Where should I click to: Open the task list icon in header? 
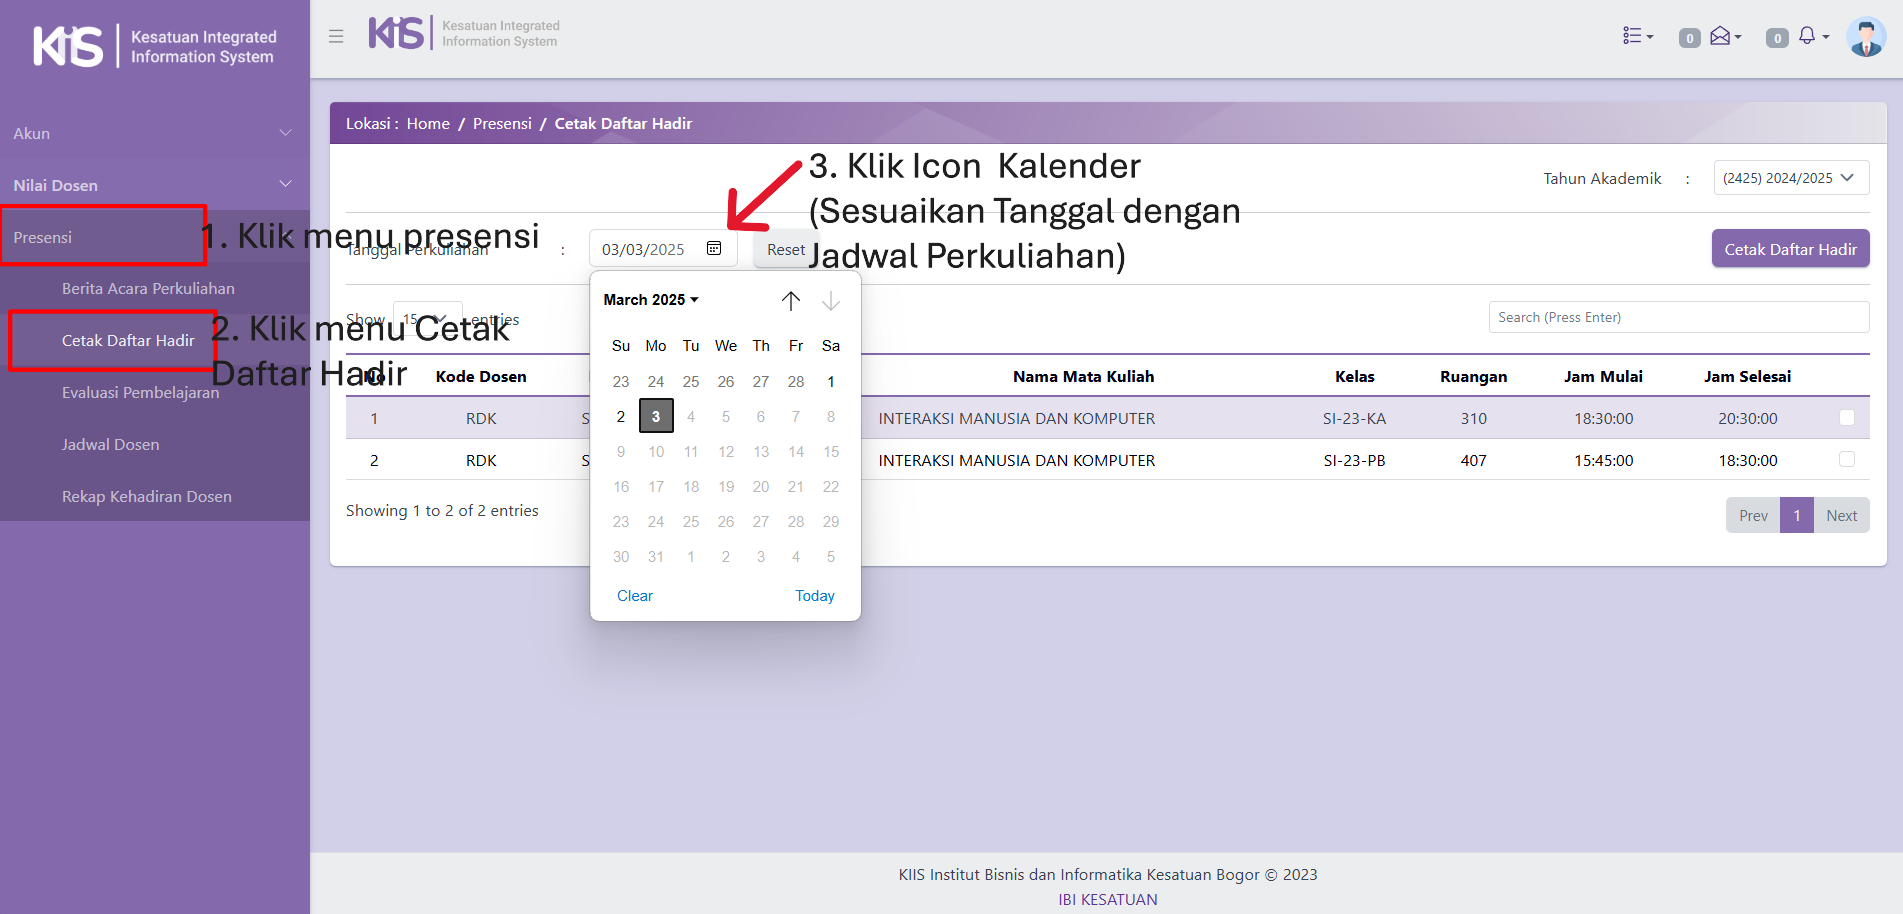(1636, 36)
